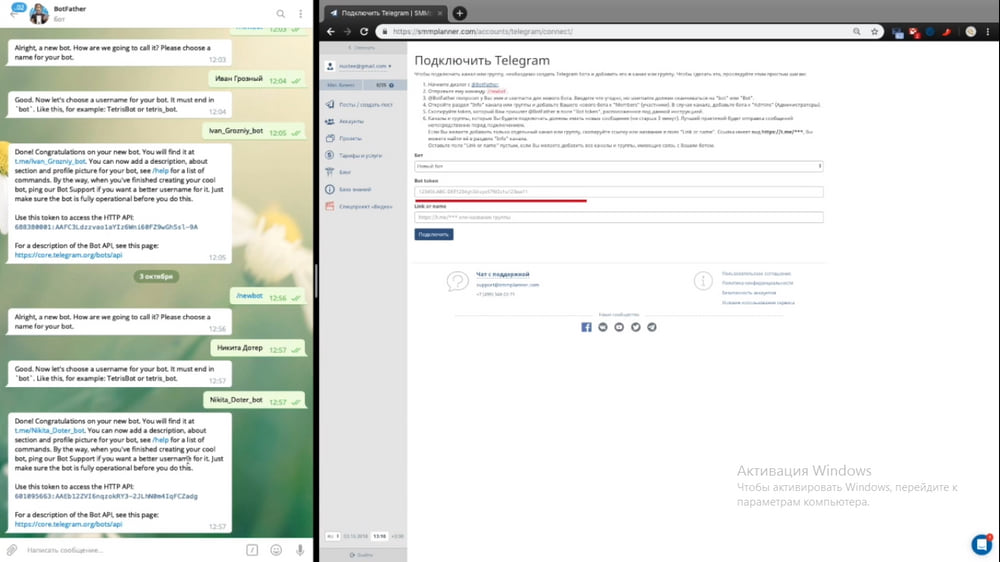Open the @BotFather link in instructions
Screen dimensions: 1000x562
(x=485, y=85)
